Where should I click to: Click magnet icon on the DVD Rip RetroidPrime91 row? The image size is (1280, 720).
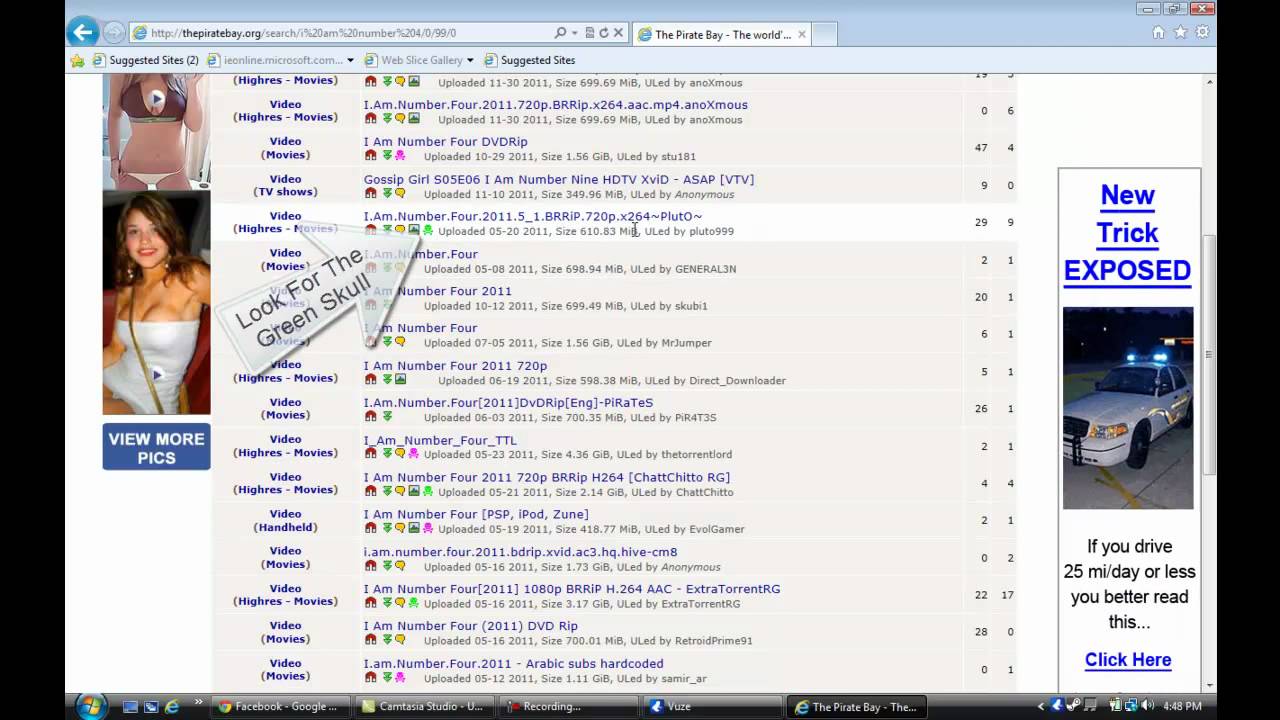pos(371,641)
